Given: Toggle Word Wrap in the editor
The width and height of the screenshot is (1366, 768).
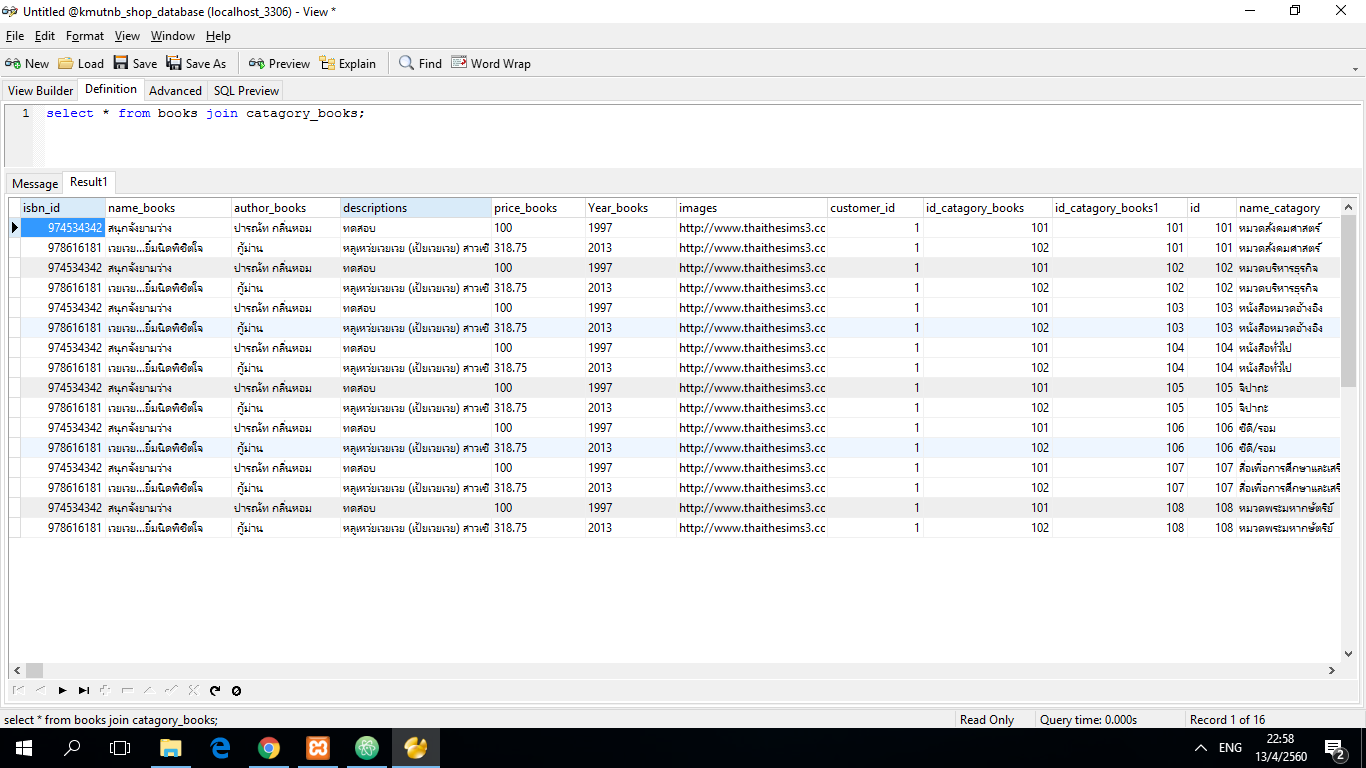Looking at the screenshot, I should [x=491, y=63].
